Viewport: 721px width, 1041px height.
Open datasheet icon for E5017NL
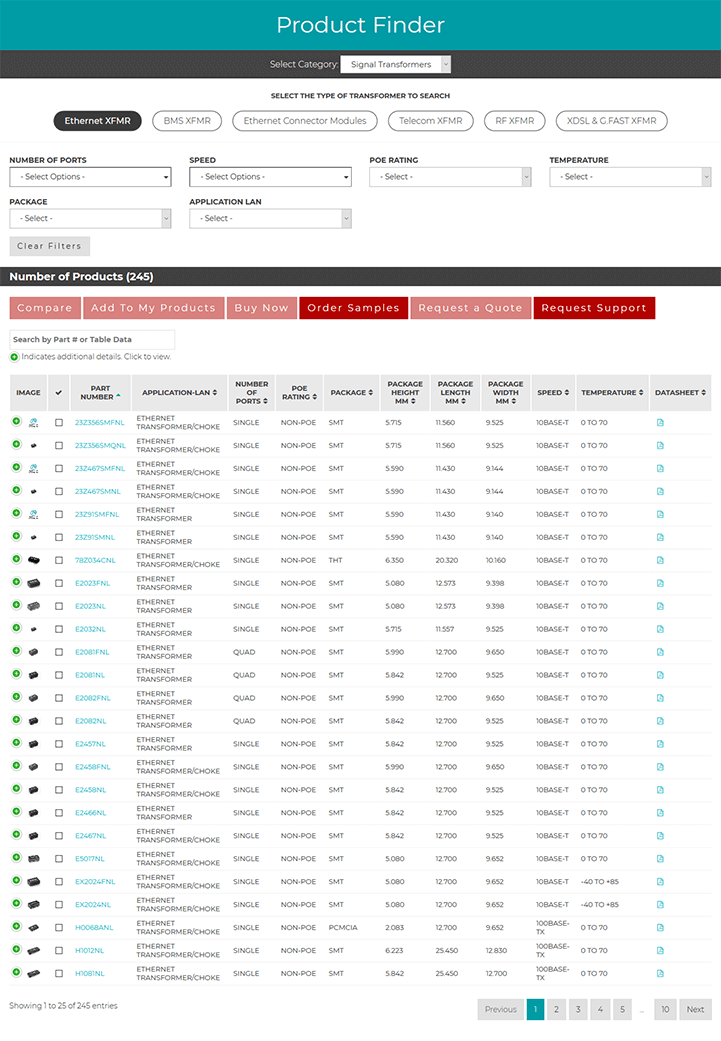tap(660, 859)
